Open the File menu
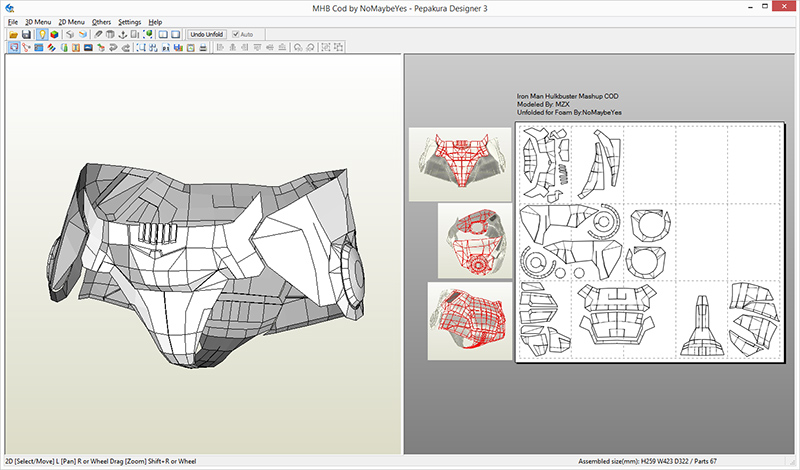Viewport: 800px width, 470px height. pos(13,22)
